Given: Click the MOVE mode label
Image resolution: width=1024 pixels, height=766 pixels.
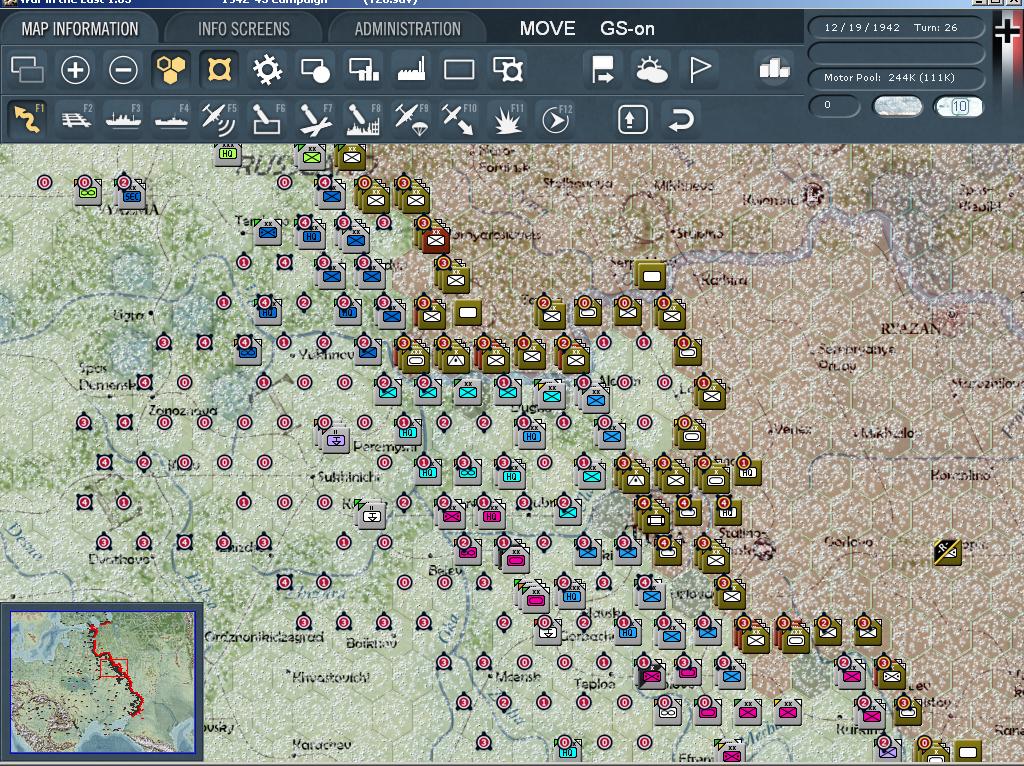Looking at the screenshot, I should pyautogui.click(x=547, y=29).
